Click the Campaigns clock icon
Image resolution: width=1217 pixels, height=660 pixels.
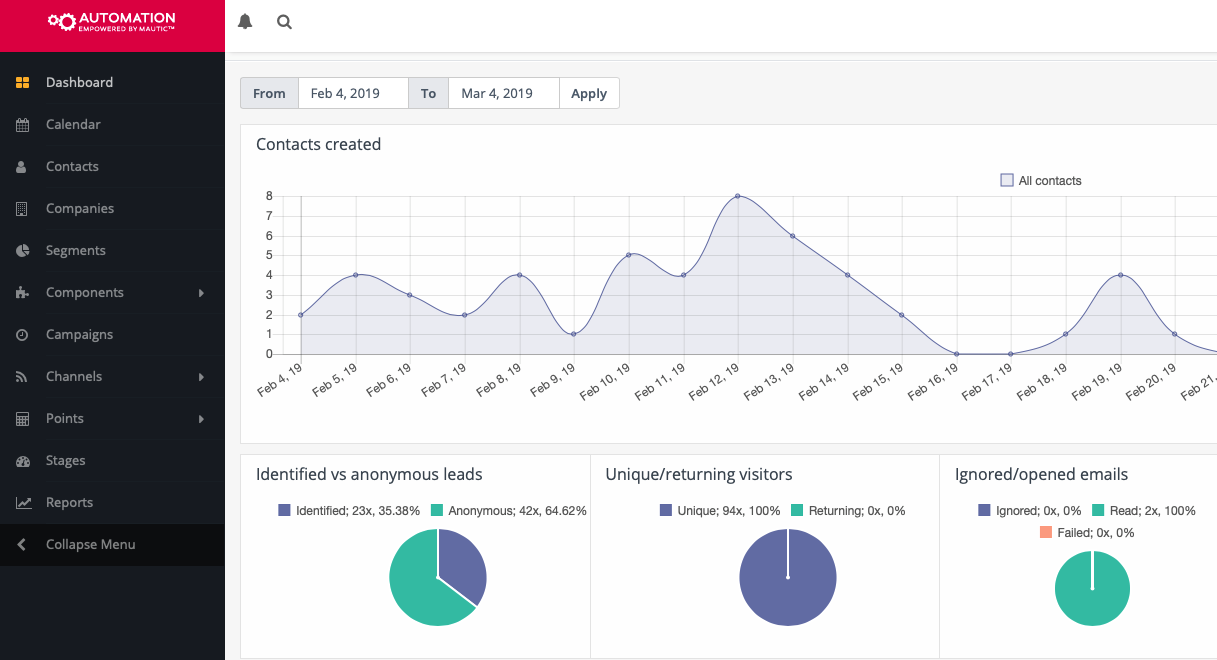tap(23, 335)
